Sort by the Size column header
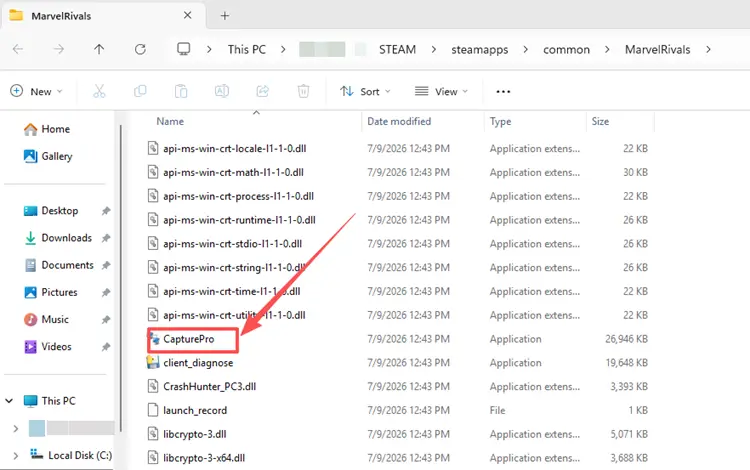The height and width of the screenshot is (470, 750). [600, 121]
